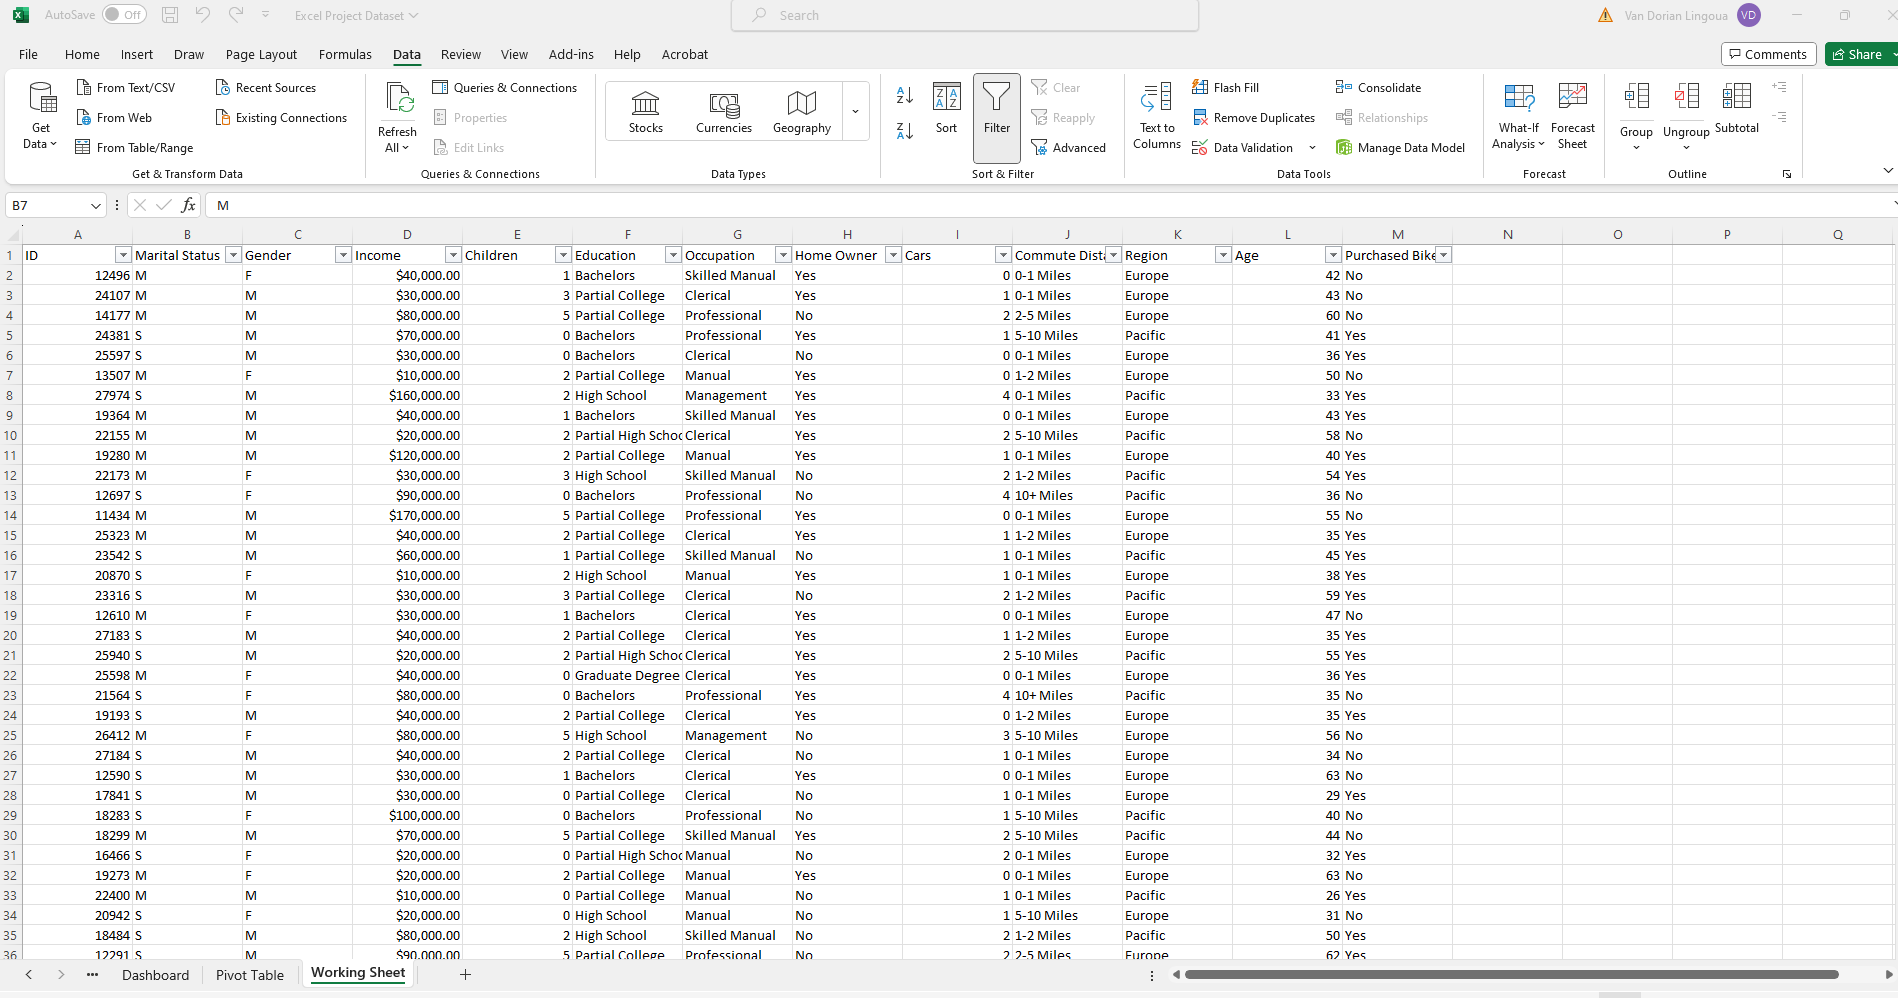The image size is (1898, 998).
Task: Click inside the Search box
Action: [x=963, y=15]
